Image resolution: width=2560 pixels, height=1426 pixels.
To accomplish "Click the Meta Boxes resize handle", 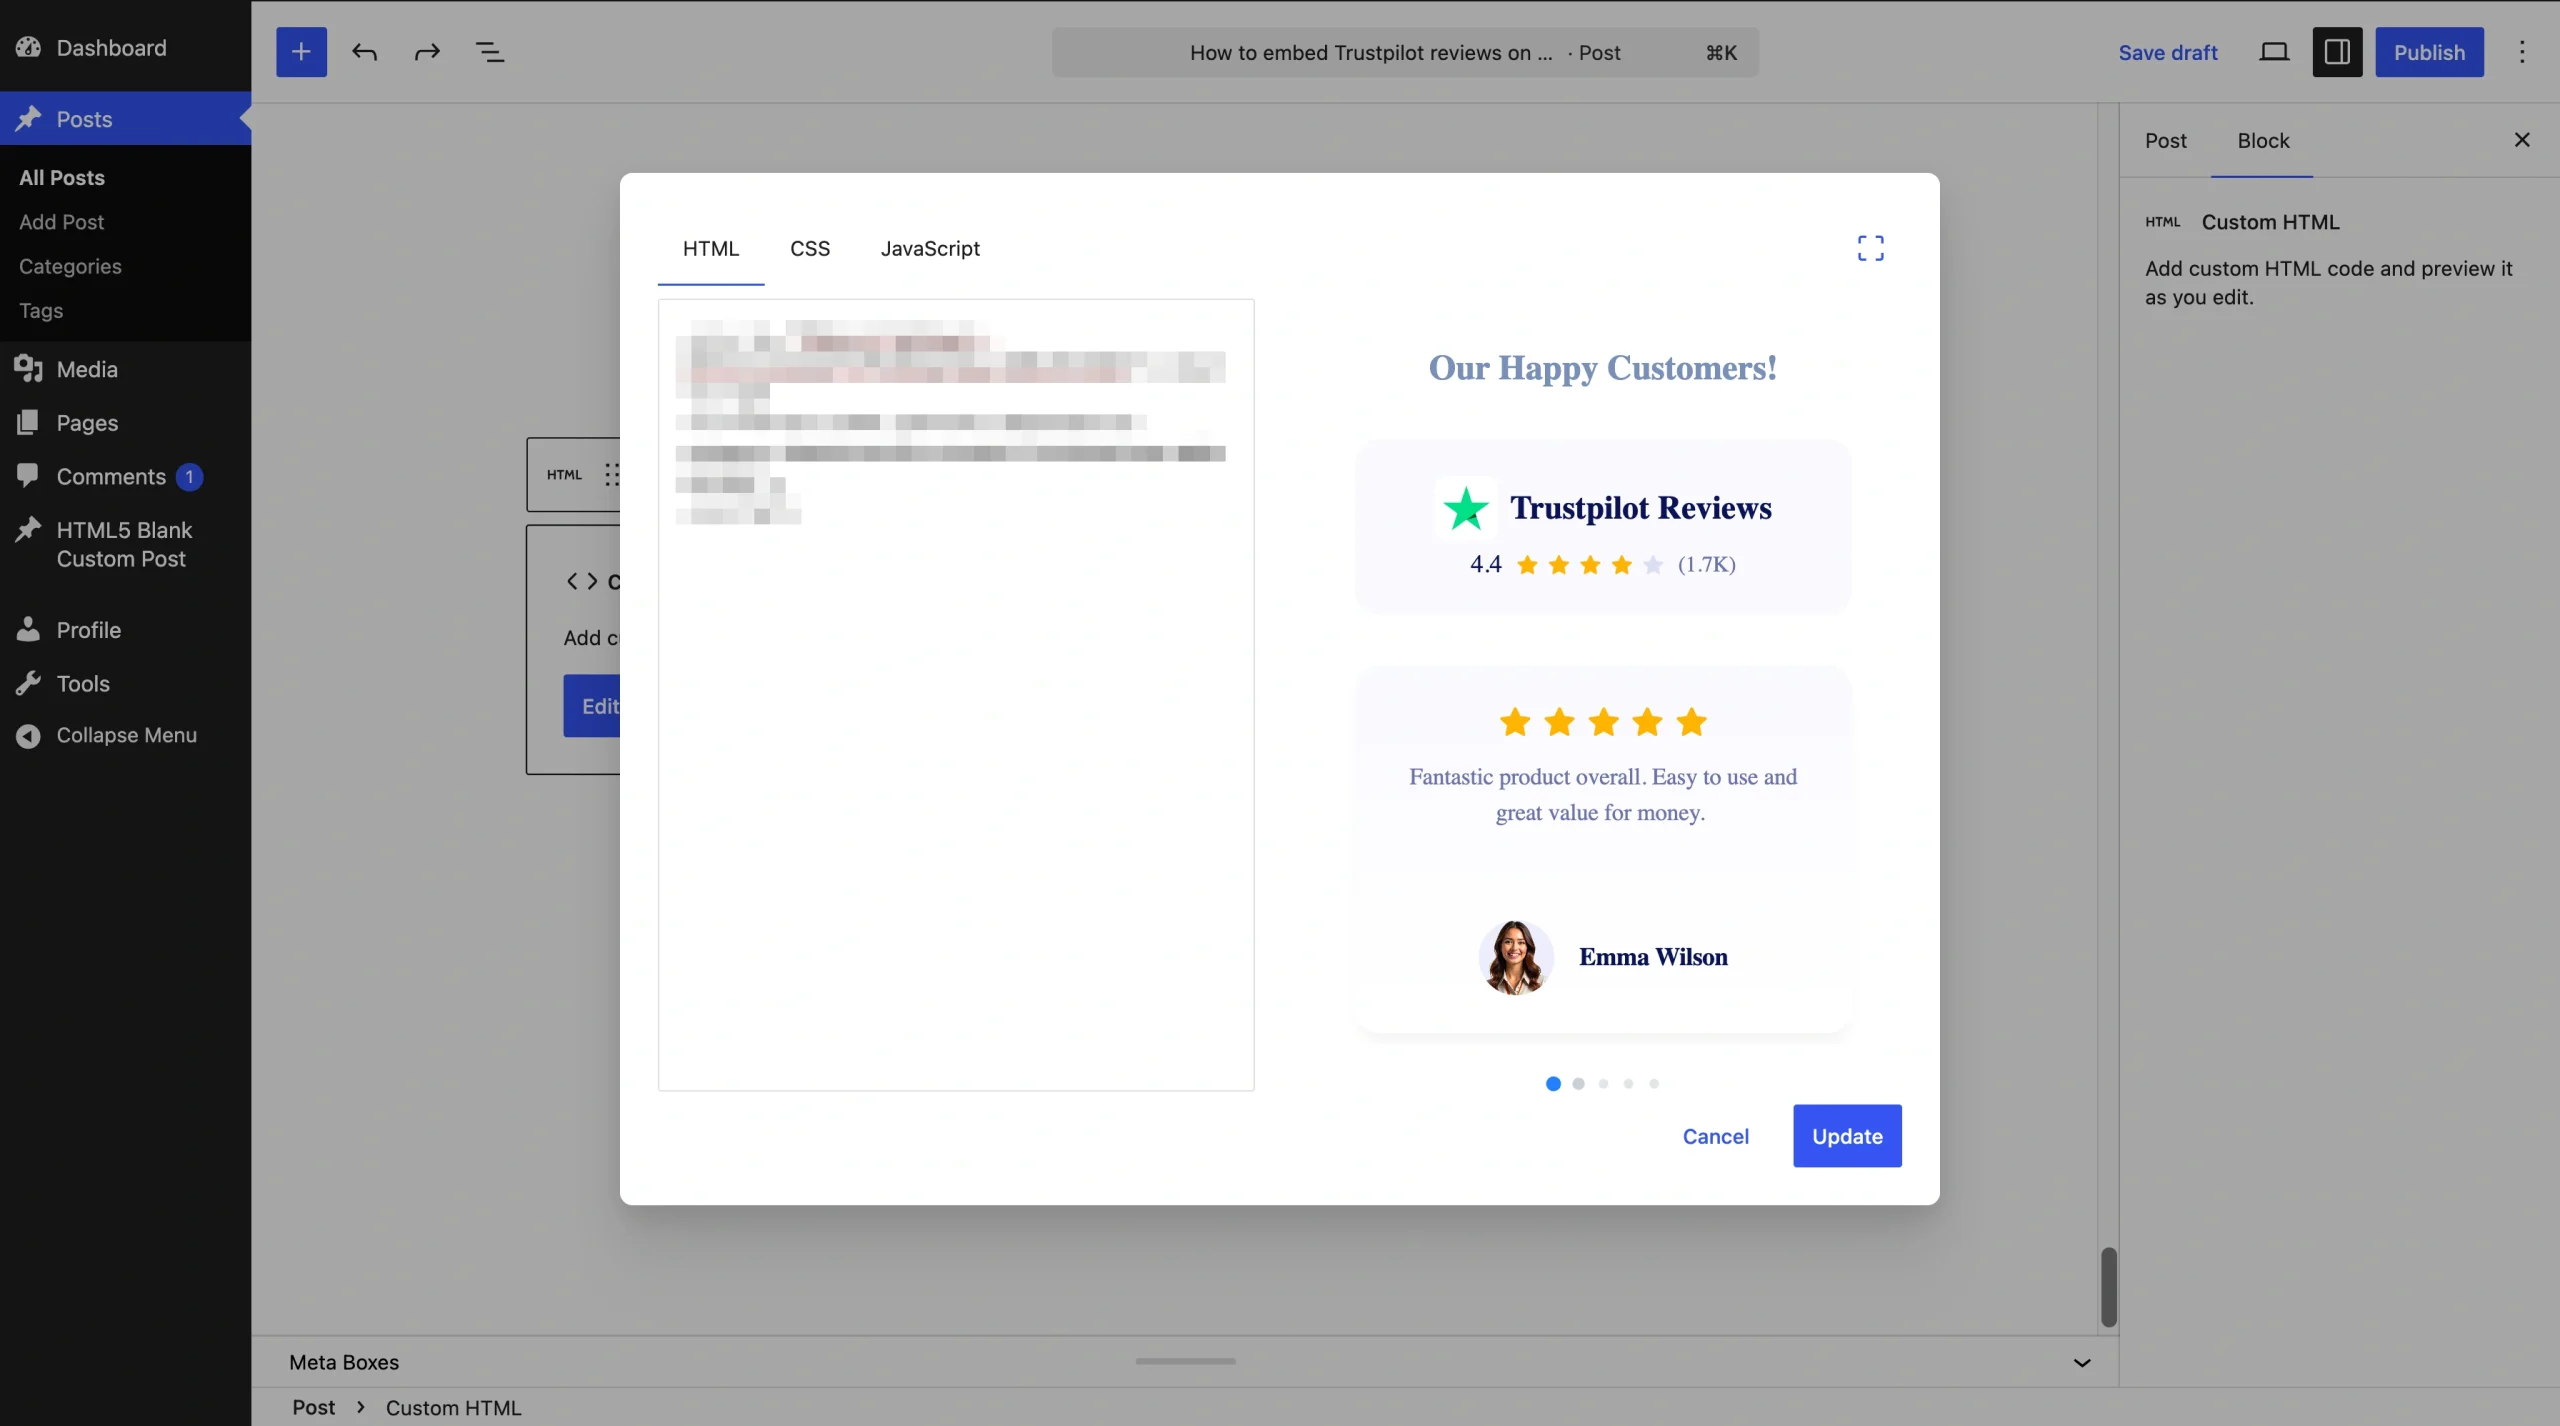I will [x=1185, y=1361].
